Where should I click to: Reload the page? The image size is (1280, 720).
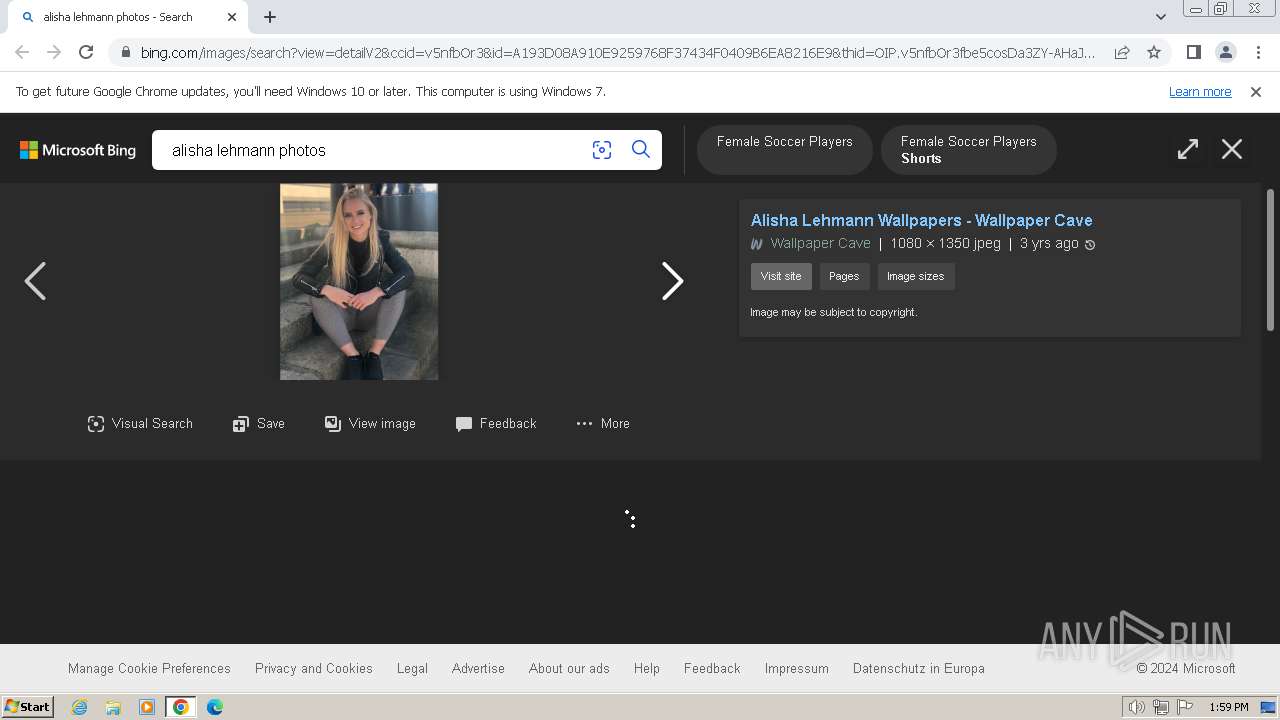coord(86,52)
